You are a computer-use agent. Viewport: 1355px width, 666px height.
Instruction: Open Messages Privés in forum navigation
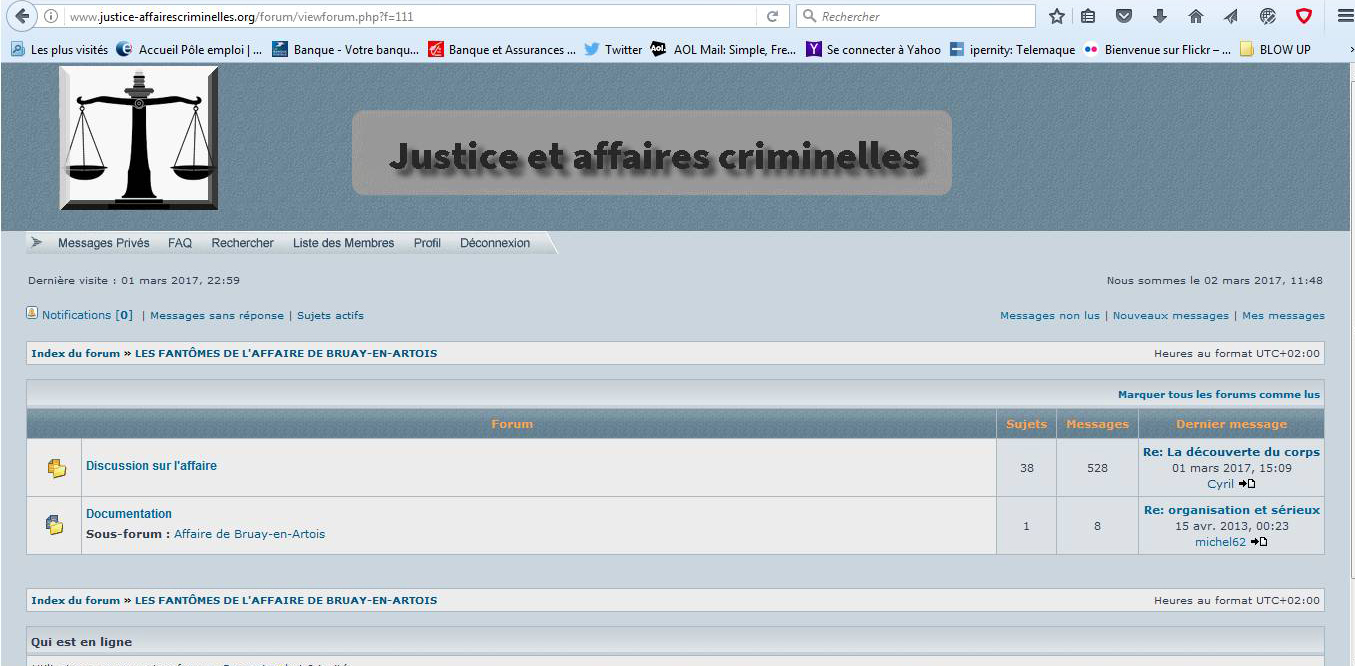(103, 243)
